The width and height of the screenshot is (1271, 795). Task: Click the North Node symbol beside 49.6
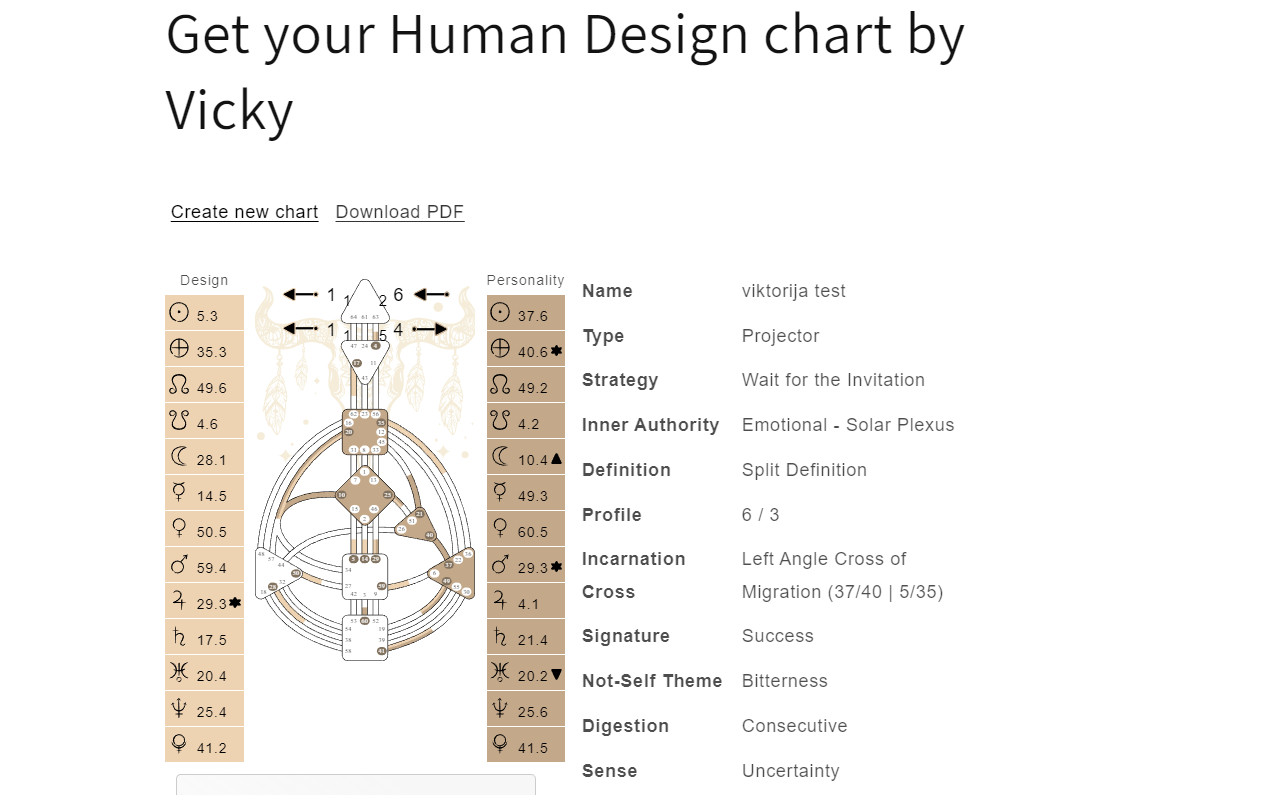coord(179,384)
